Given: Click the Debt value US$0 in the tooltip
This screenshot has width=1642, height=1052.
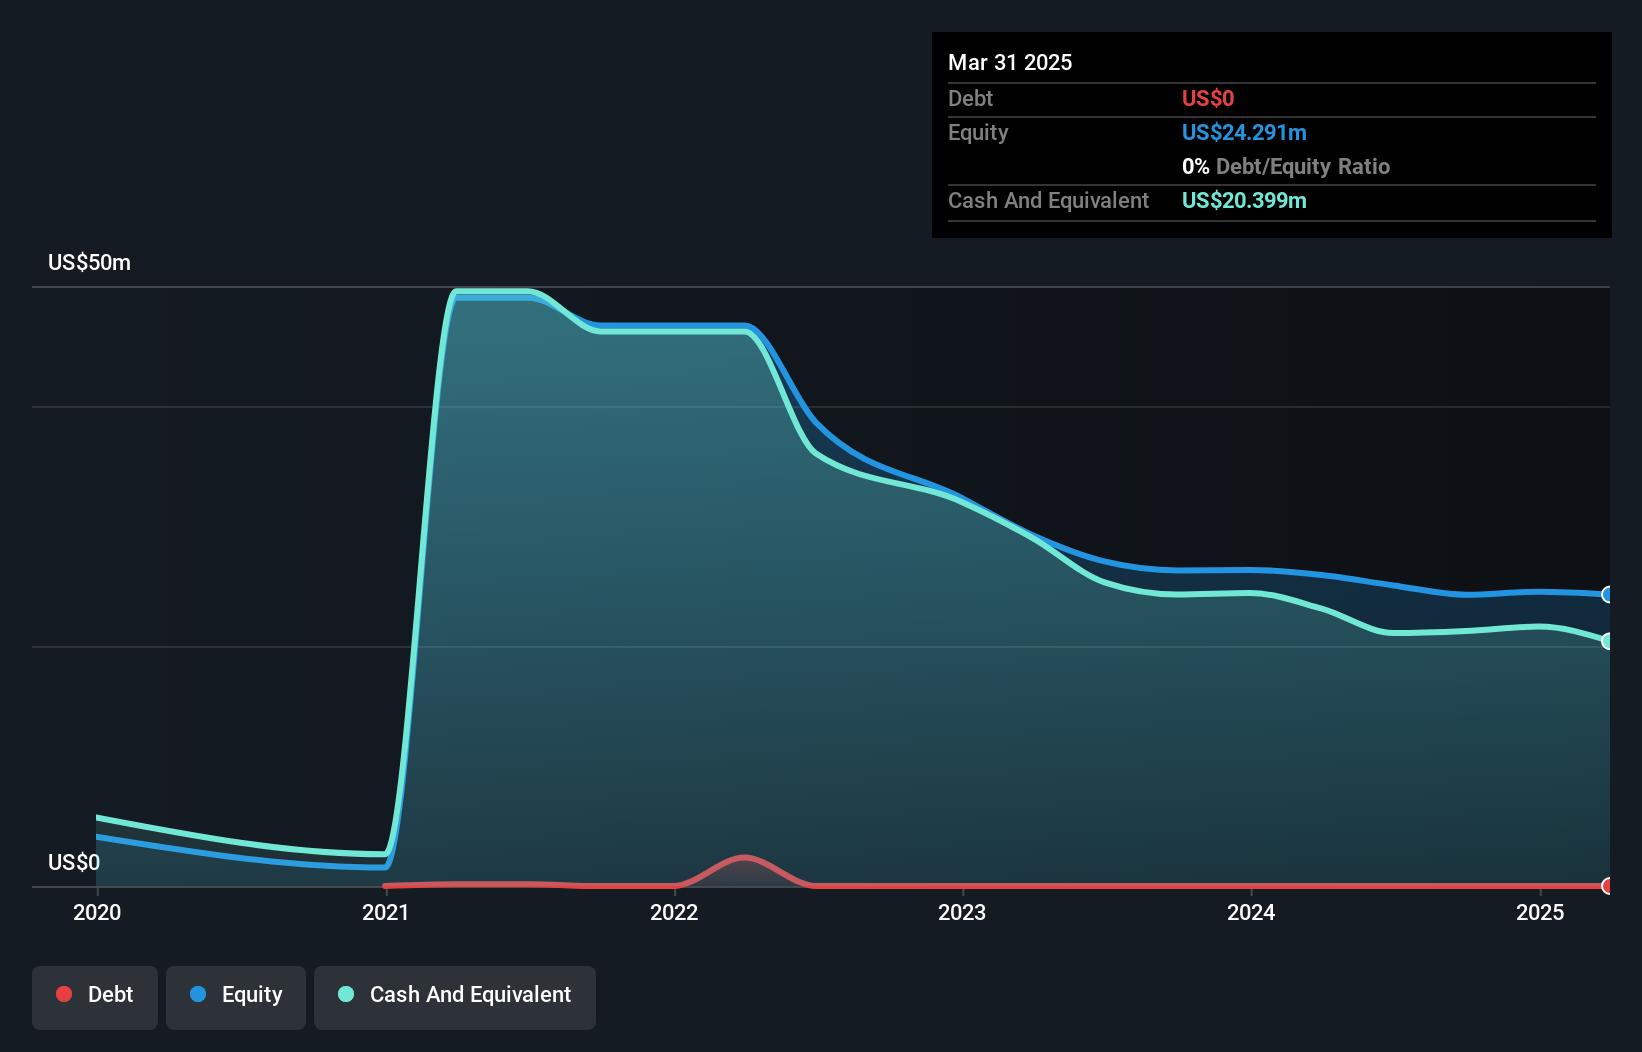Looking at the screenshot, I should tap(1208, 99).
